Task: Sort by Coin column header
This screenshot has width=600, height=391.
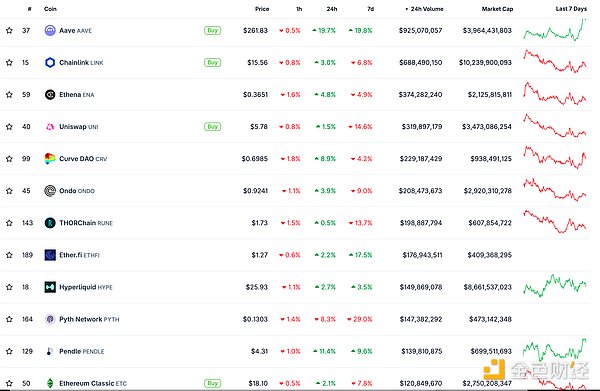Action: pyautogui.click(x=50, y=9)
